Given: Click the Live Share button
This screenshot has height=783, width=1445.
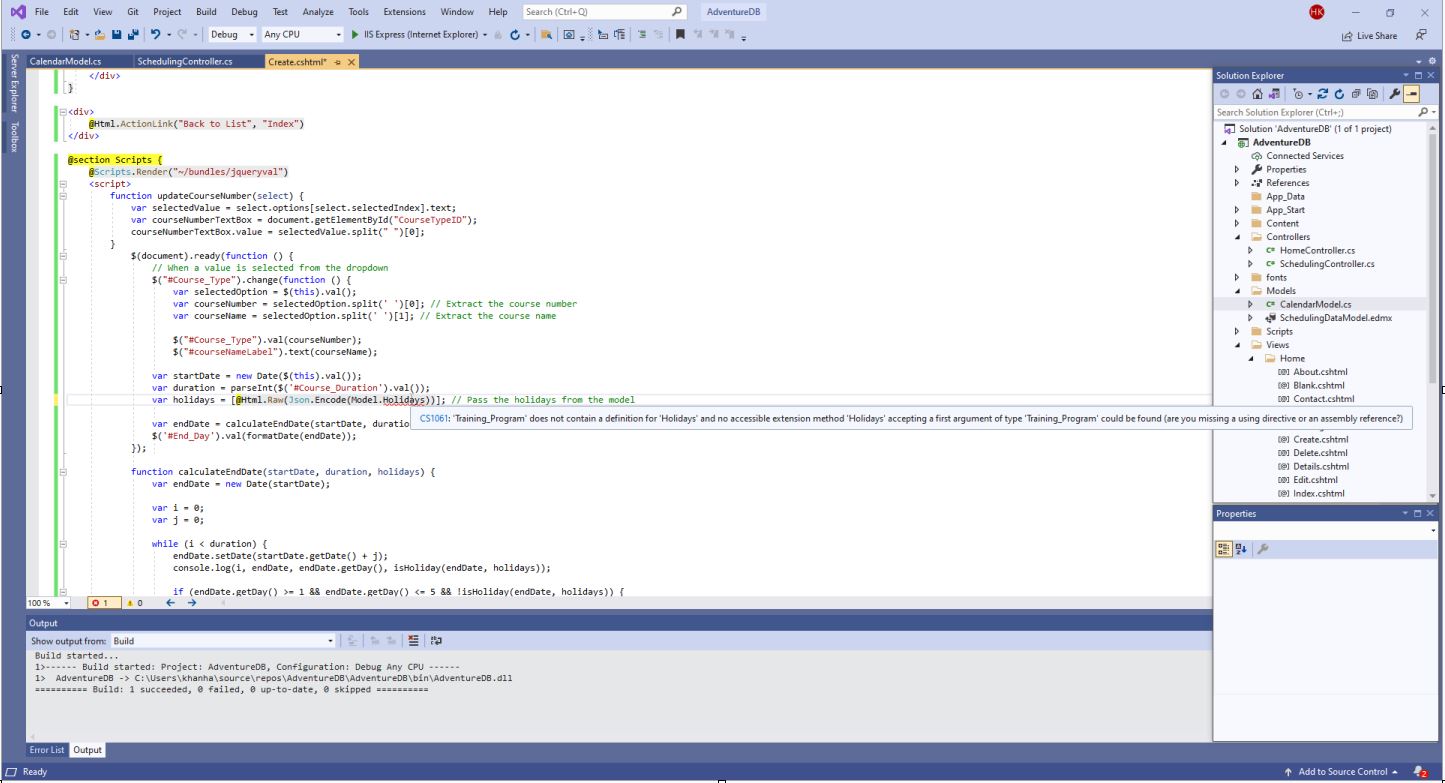Looking at the screenshot, I should (1370, 35).
